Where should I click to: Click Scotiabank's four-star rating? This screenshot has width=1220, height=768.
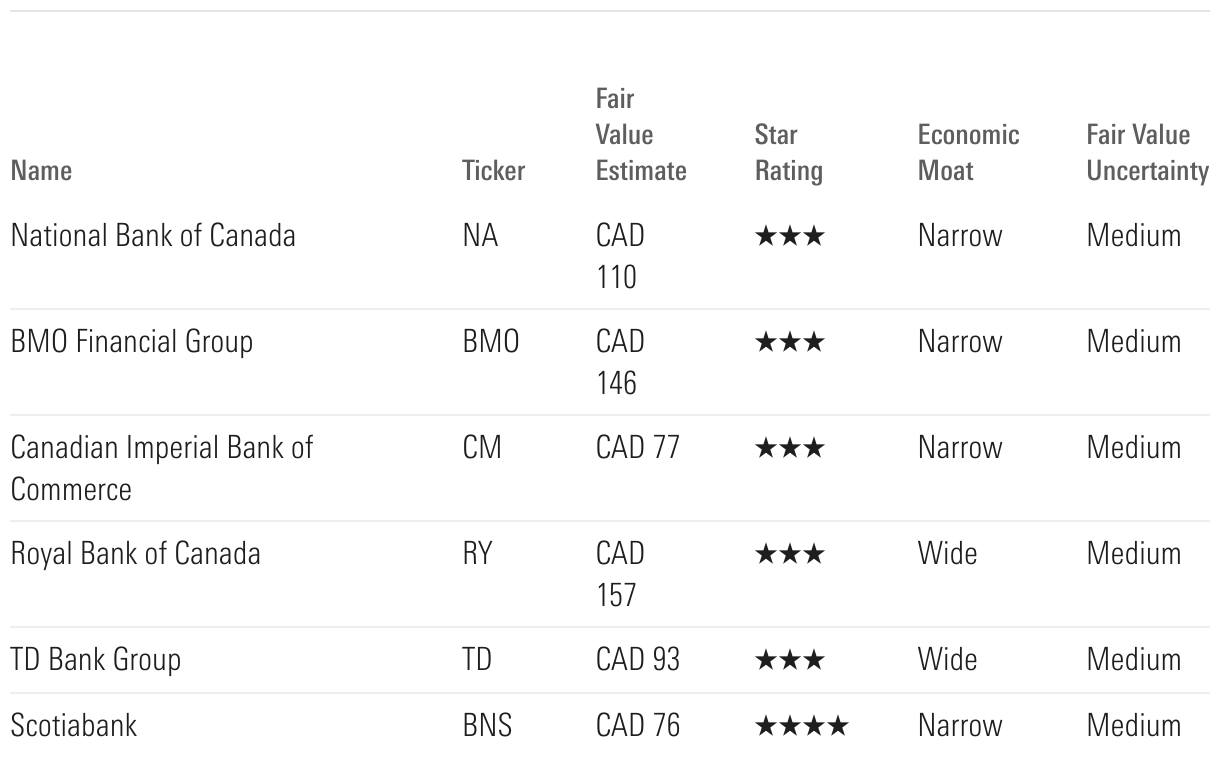[801, 726]
